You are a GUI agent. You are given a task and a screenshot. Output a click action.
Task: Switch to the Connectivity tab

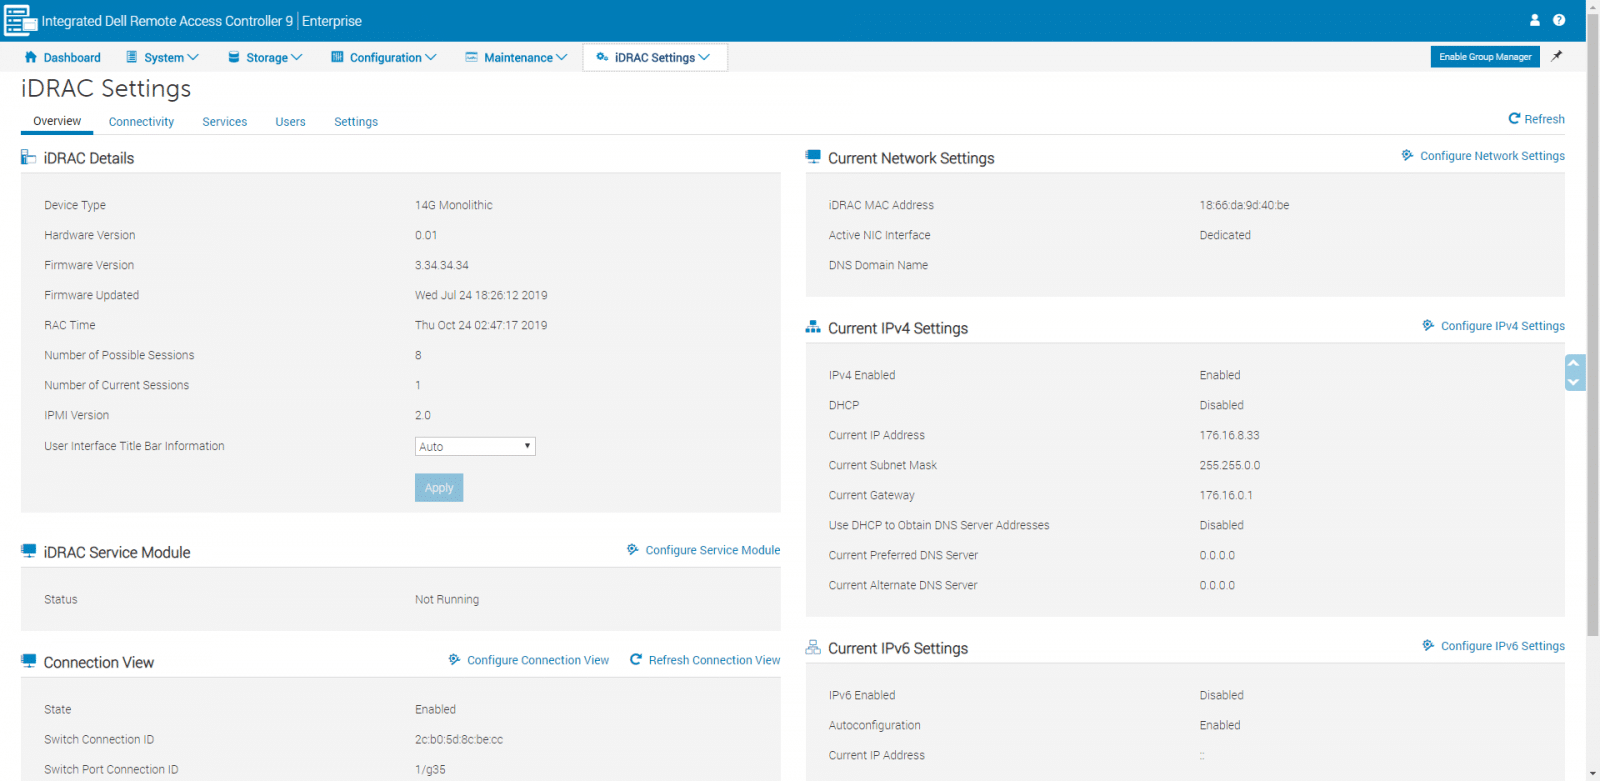[141, 122]
